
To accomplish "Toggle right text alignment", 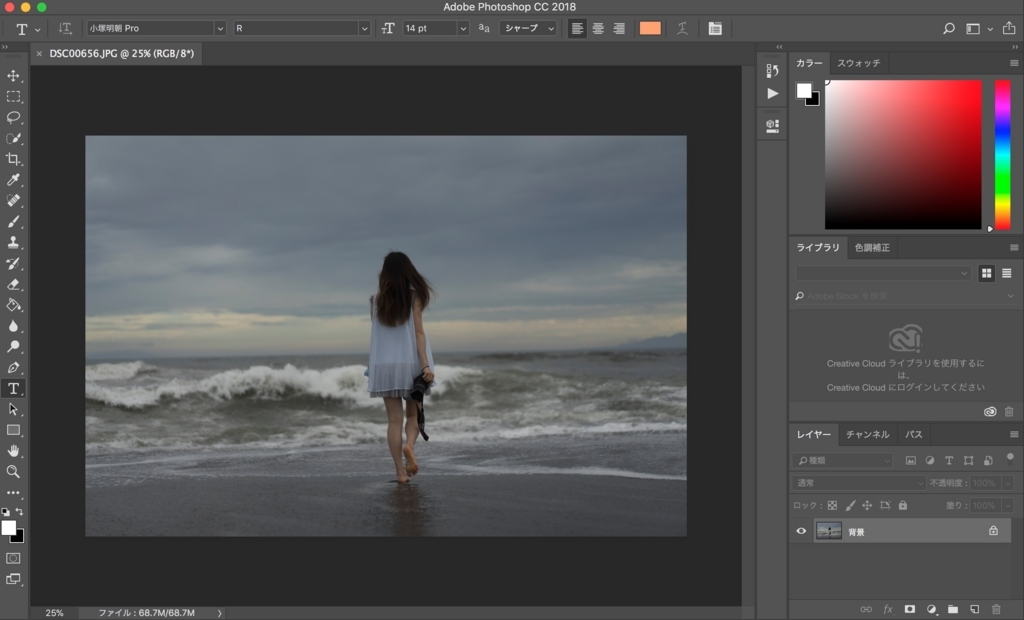I will tap(619, 28).
